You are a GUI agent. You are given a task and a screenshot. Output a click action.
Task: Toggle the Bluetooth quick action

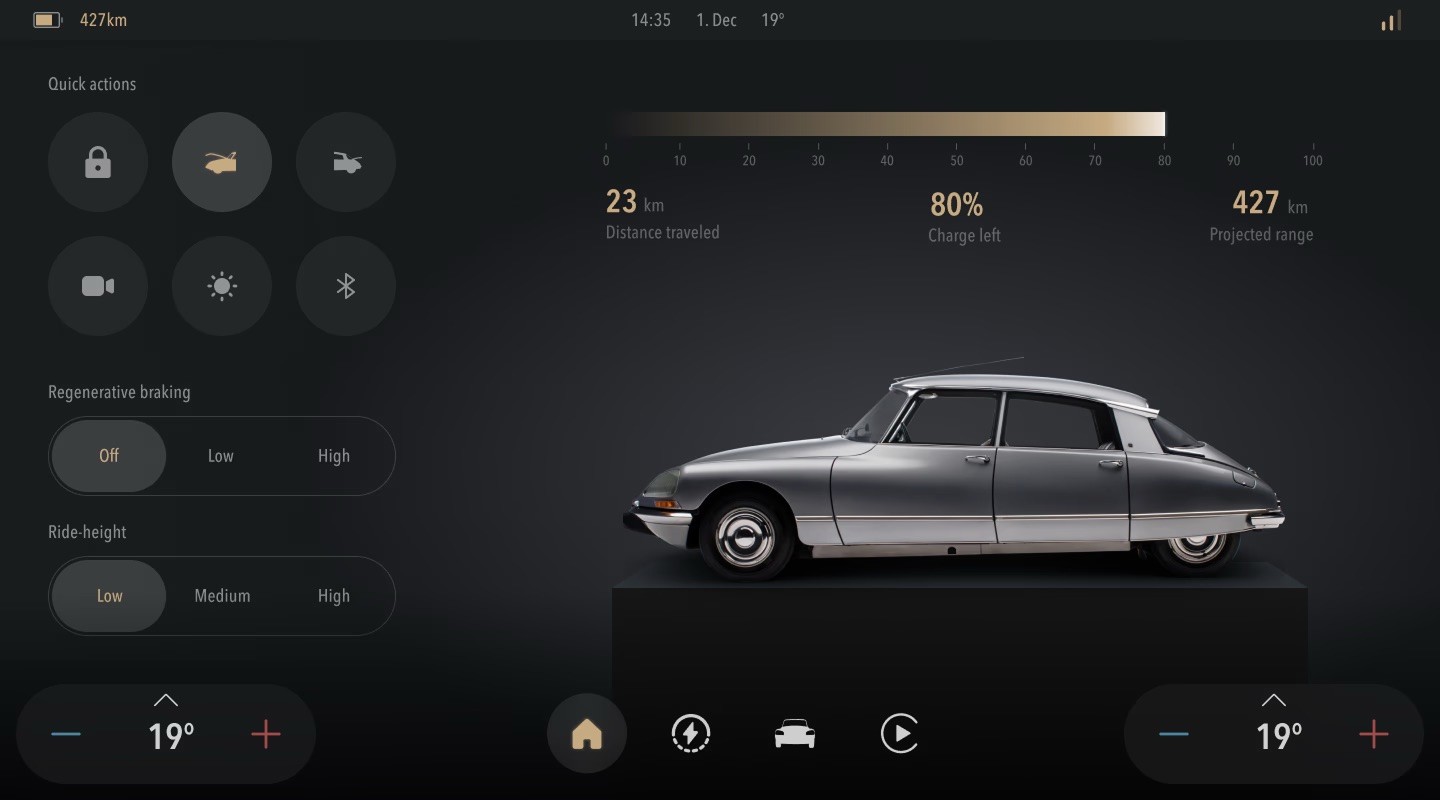346,286
